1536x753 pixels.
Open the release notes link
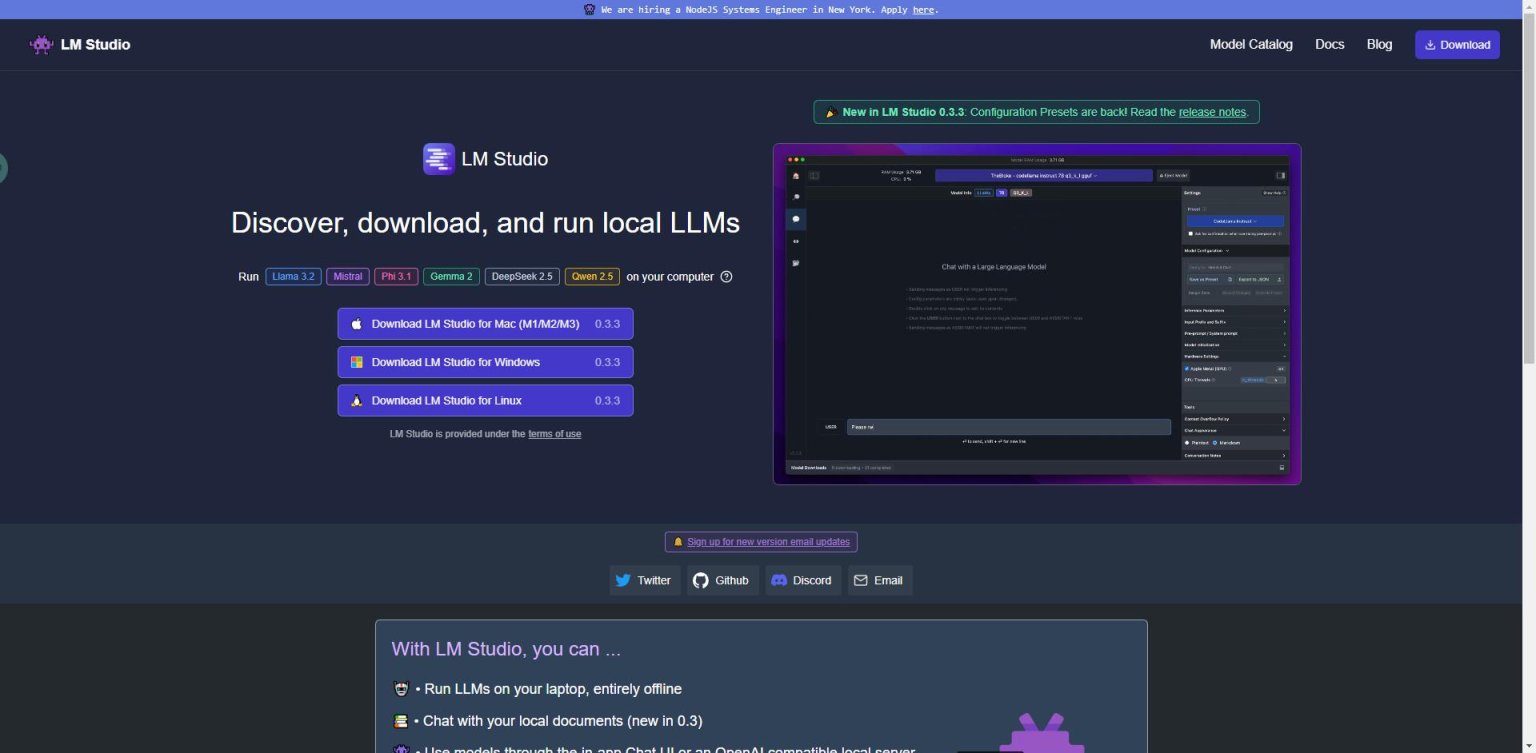[1211, 112]
